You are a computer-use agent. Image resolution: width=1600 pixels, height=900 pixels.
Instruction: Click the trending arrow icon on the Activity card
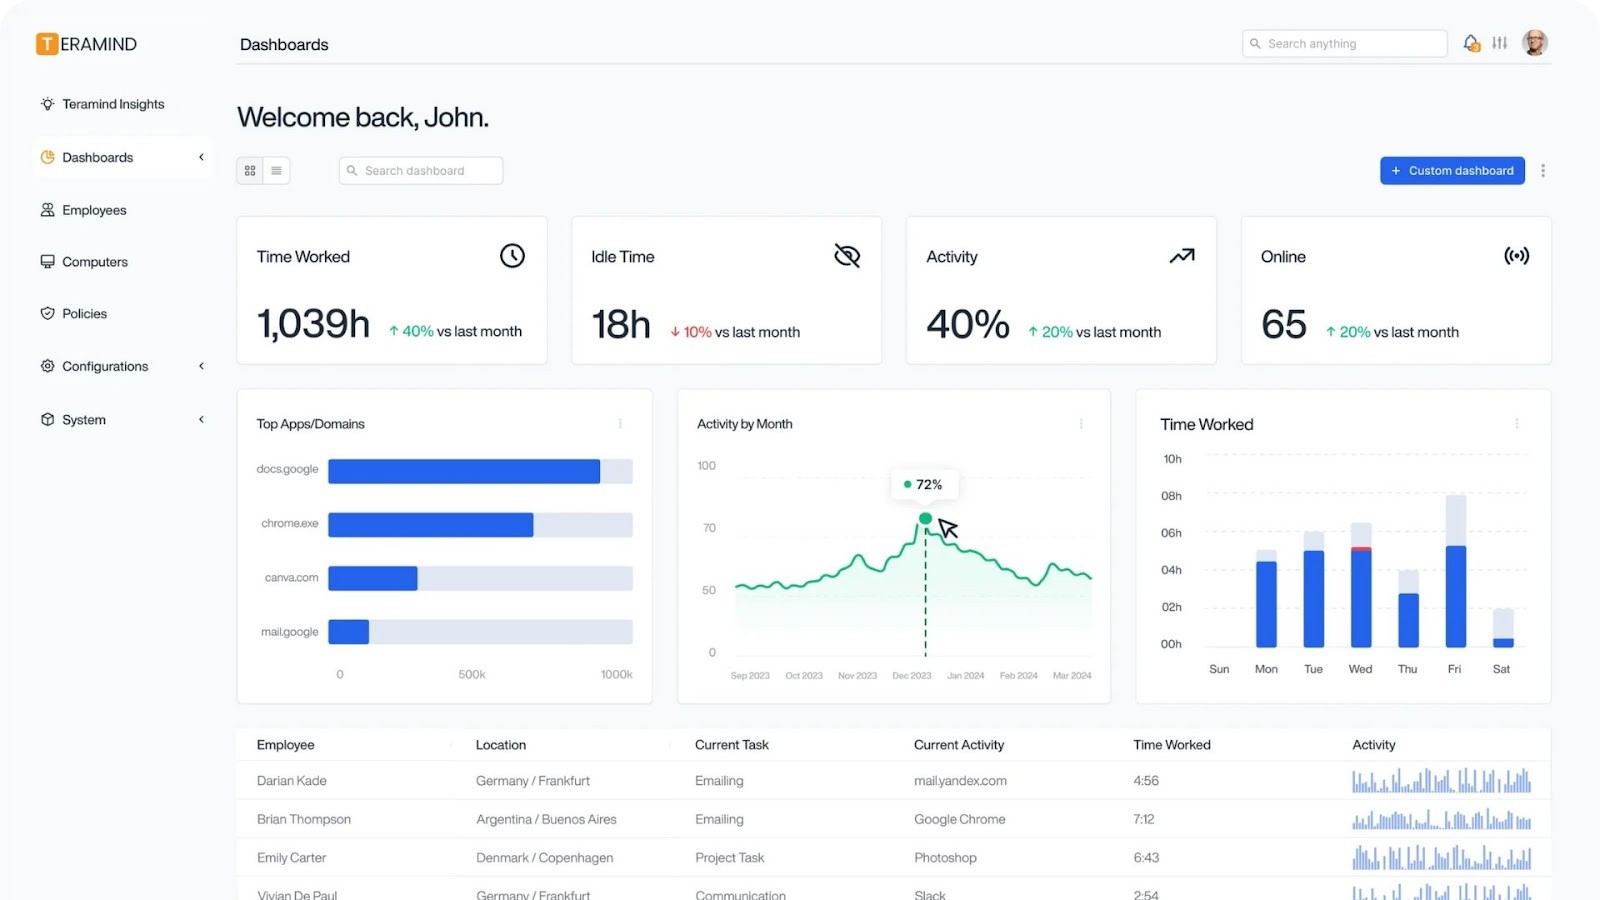tap(1181, 255)
